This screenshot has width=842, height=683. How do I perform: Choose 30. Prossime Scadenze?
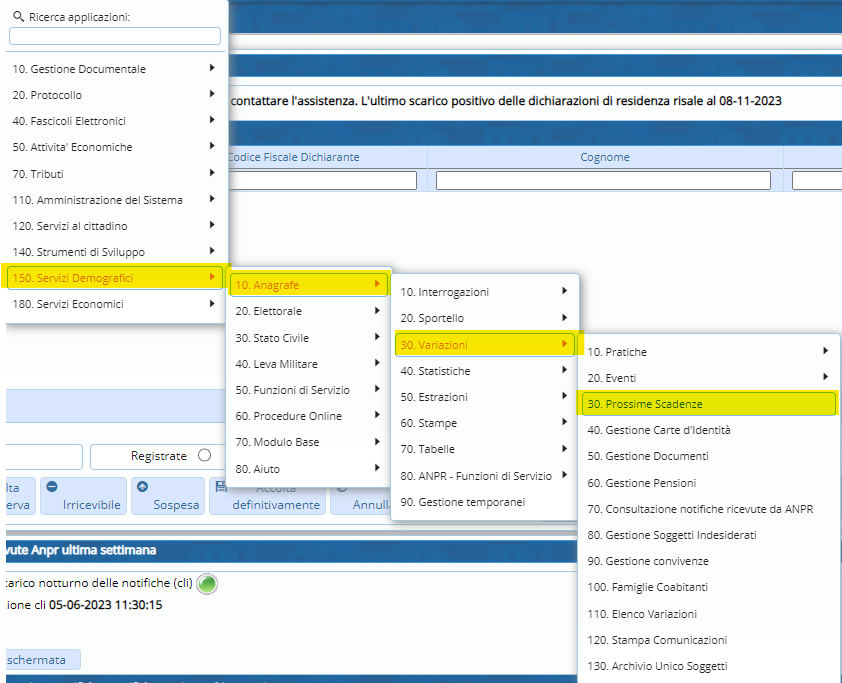point(709,404)
